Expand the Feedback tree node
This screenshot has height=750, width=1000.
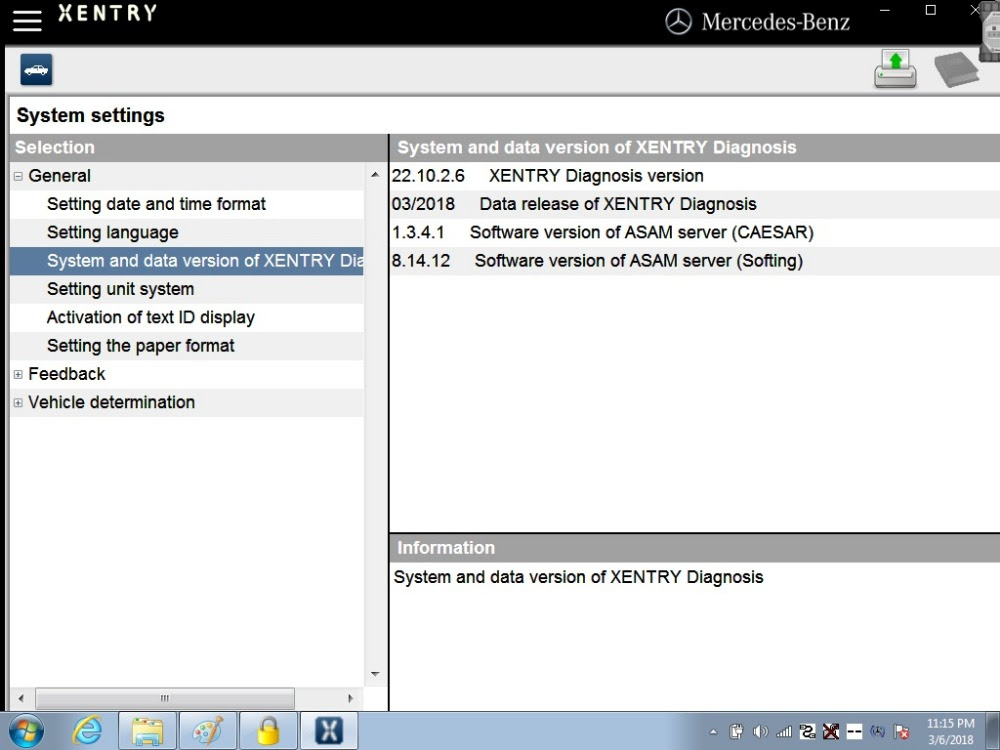click(18, 374)
